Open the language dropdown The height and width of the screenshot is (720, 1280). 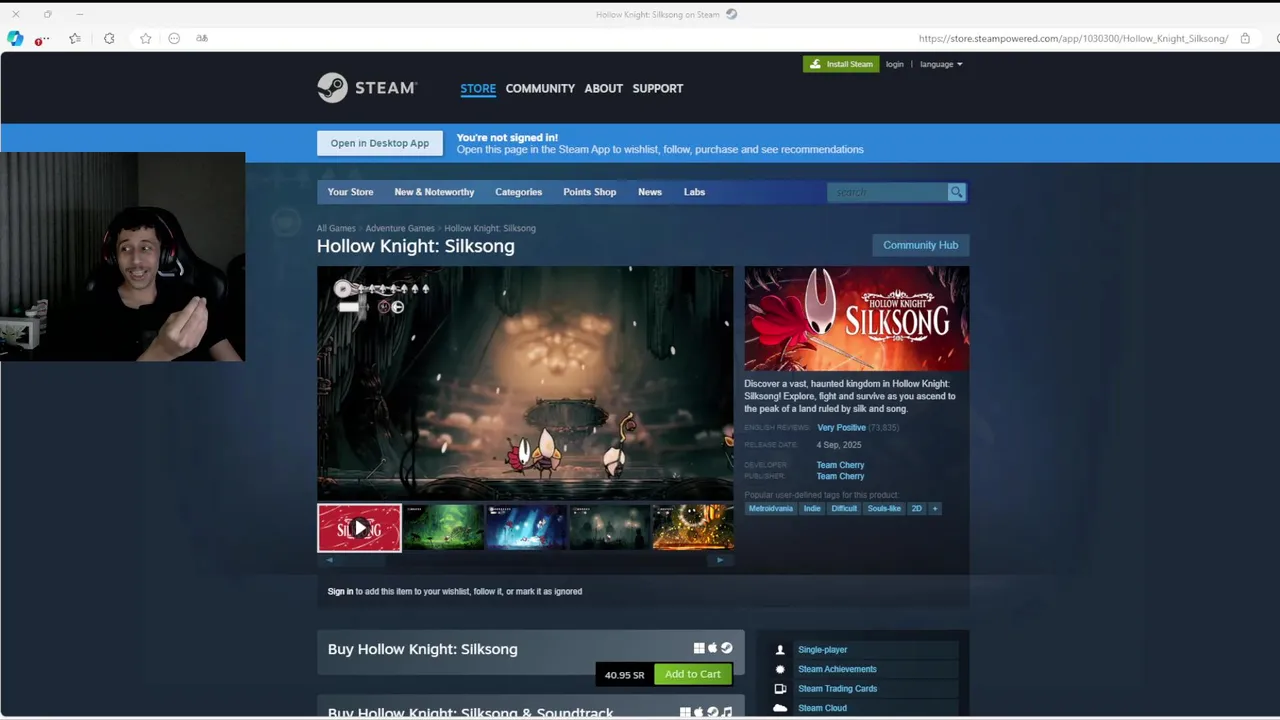[941, 64]
